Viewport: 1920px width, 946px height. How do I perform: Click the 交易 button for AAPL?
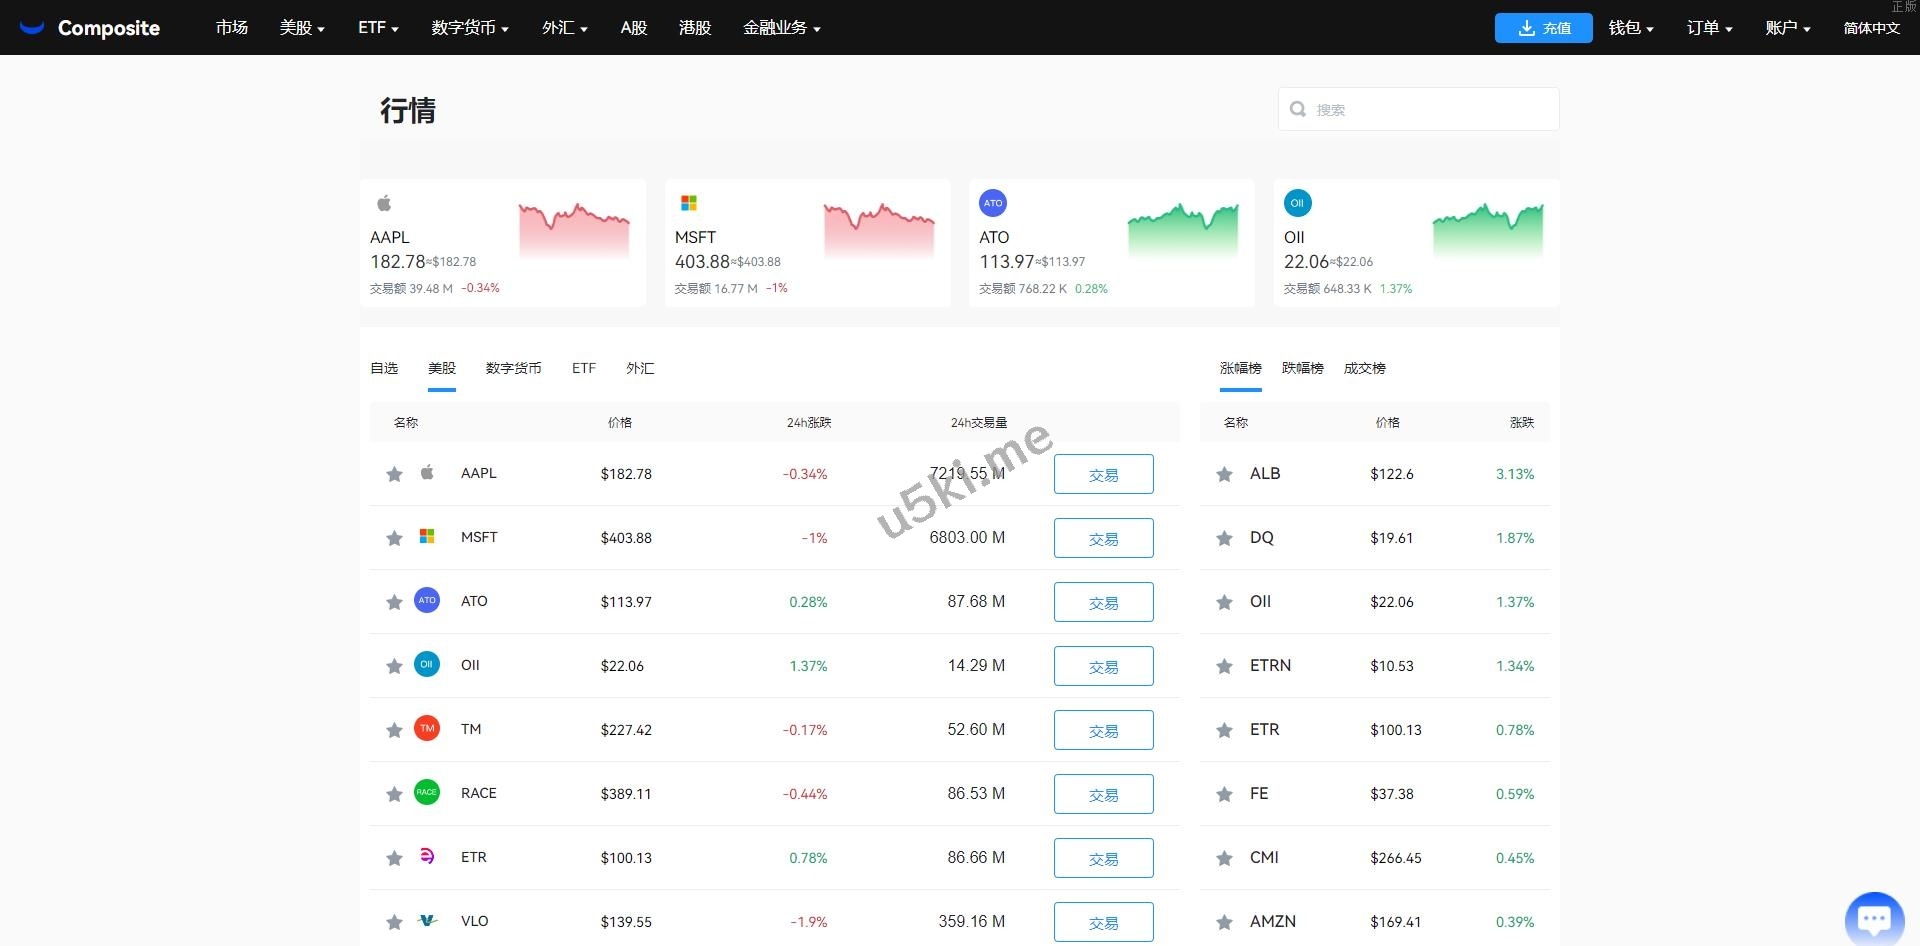click(1103, 474)
